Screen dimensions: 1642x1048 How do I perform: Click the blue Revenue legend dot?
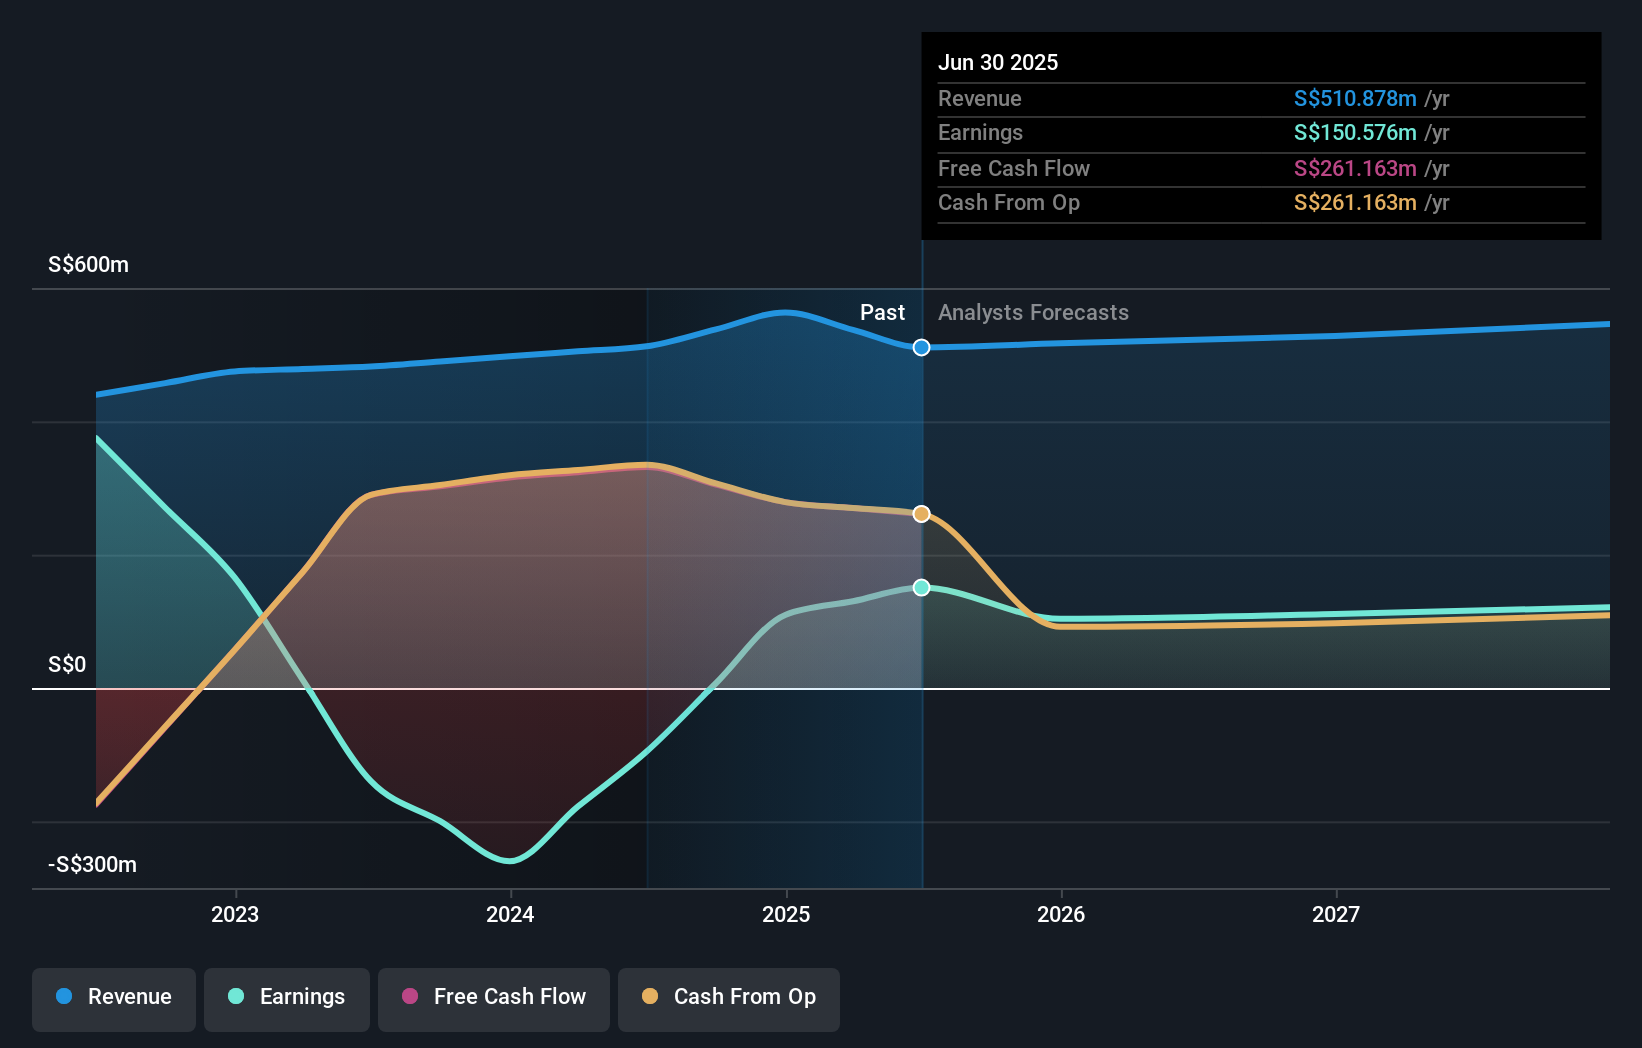tap(64, 997)
